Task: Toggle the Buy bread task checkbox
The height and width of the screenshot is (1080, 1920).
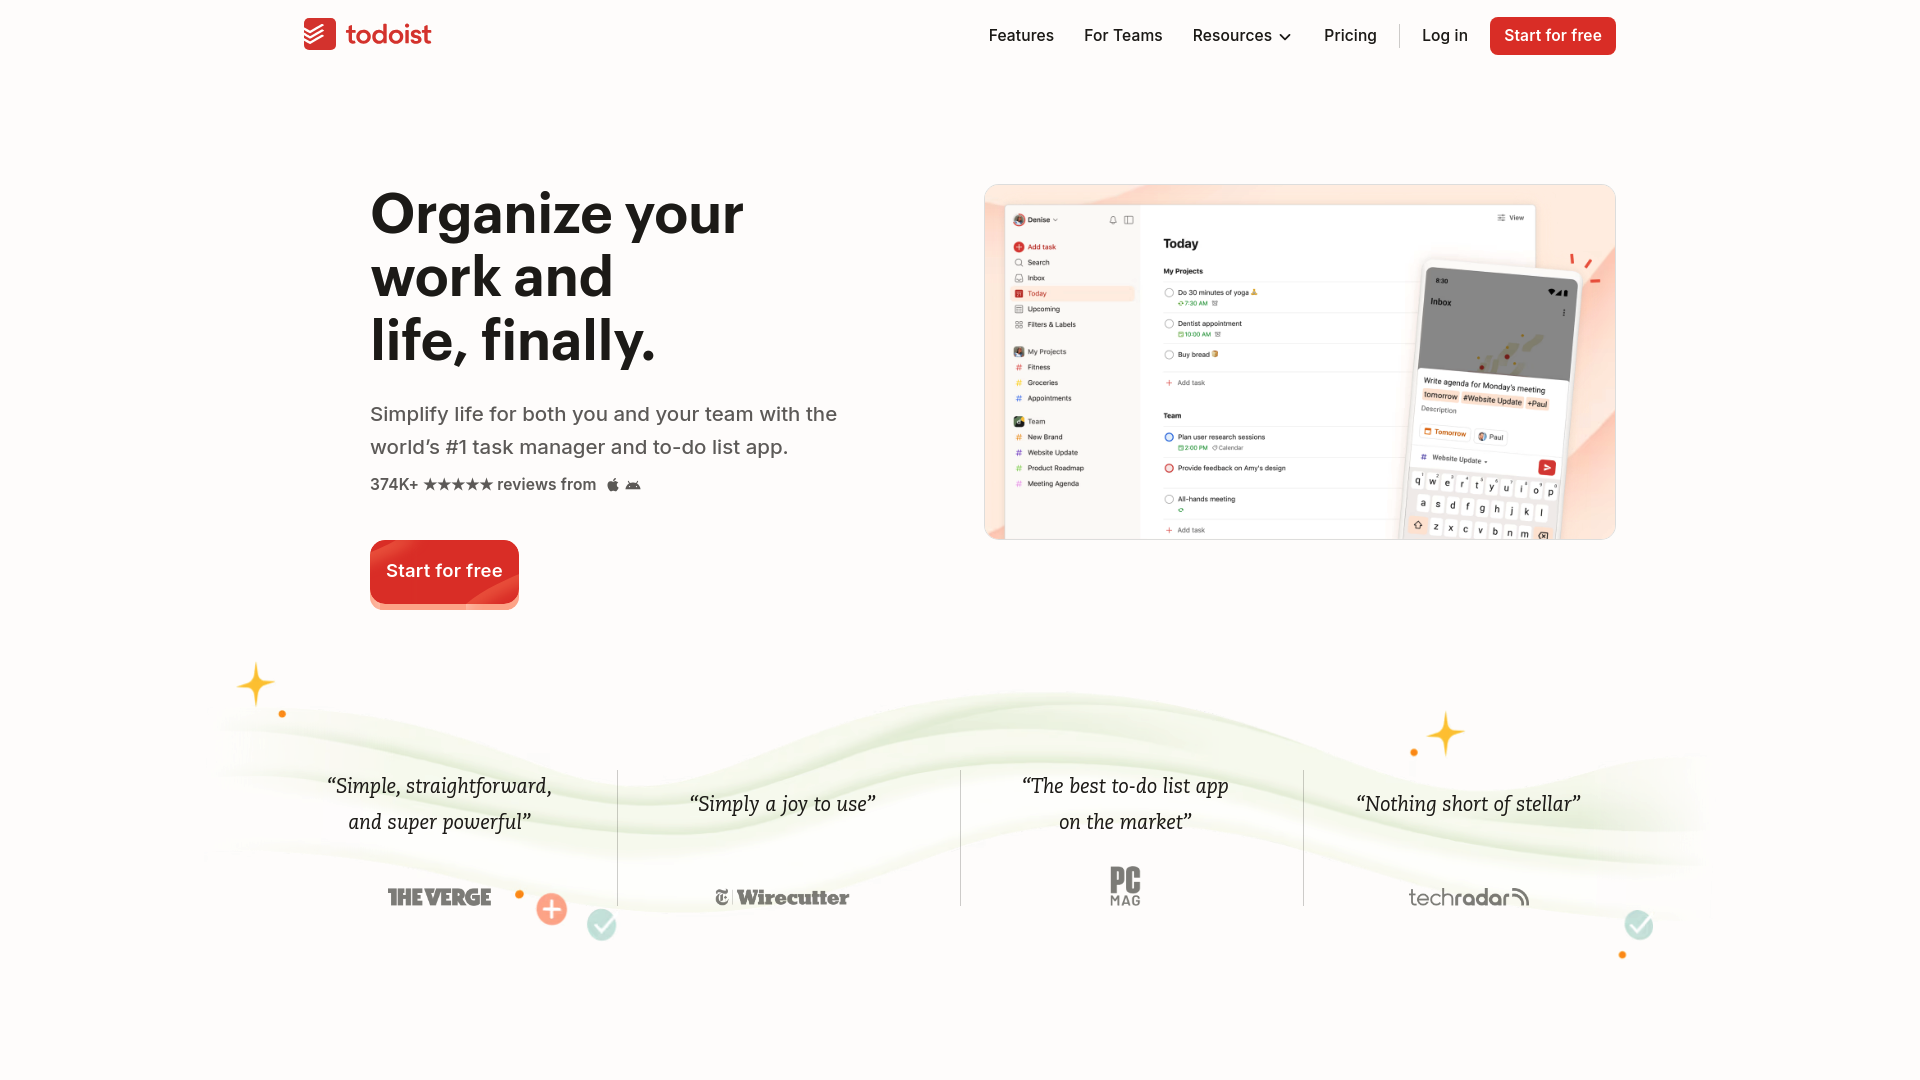Action: [x=1168, y=353]
